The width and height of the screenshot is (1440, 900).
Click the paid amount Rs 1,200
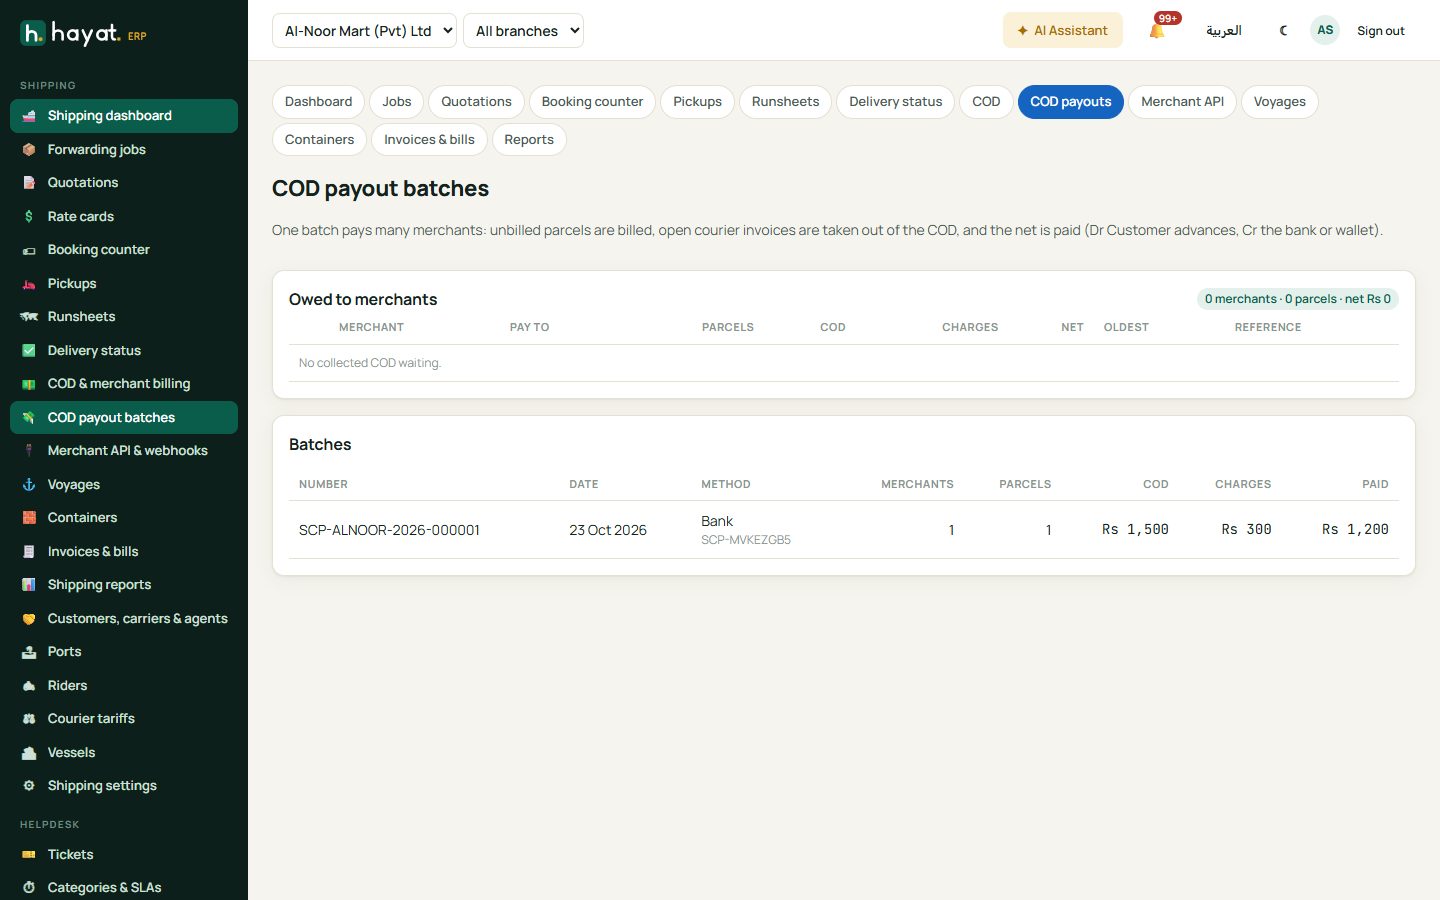coord(1355,529)
